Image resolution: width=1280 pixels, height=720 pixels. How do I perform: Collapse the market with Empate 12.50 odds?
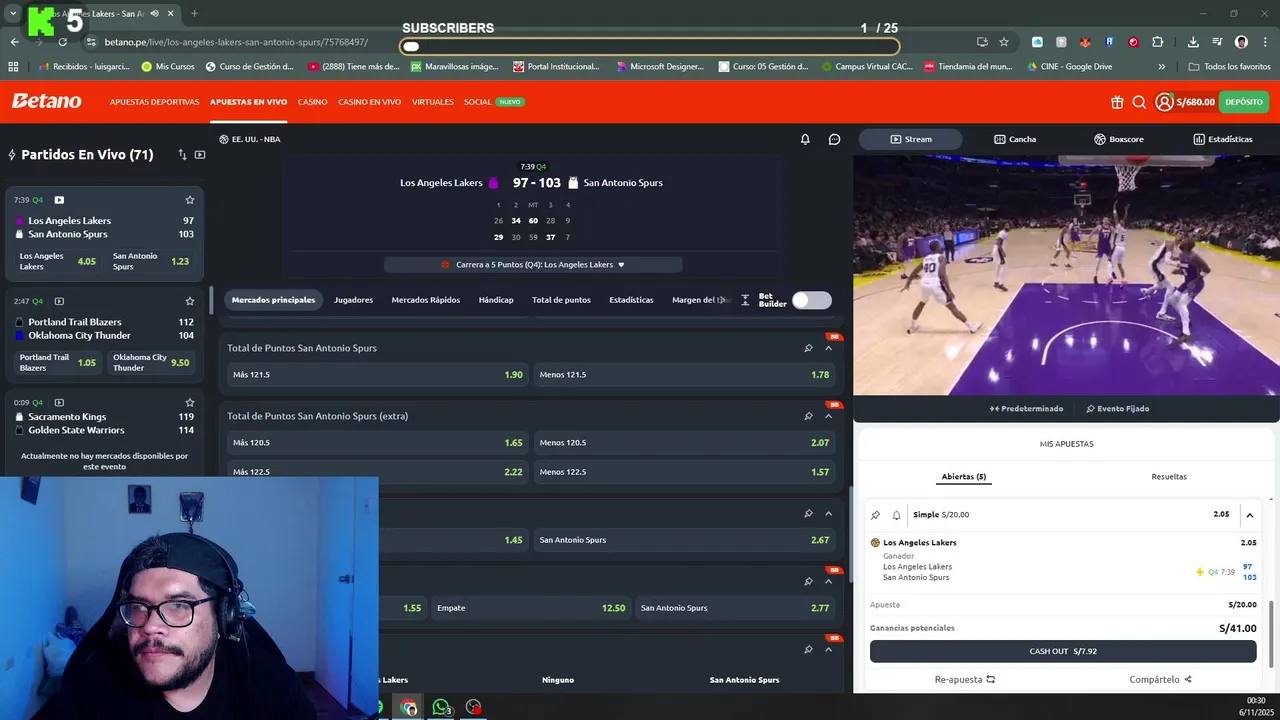[x=828, y=581]
